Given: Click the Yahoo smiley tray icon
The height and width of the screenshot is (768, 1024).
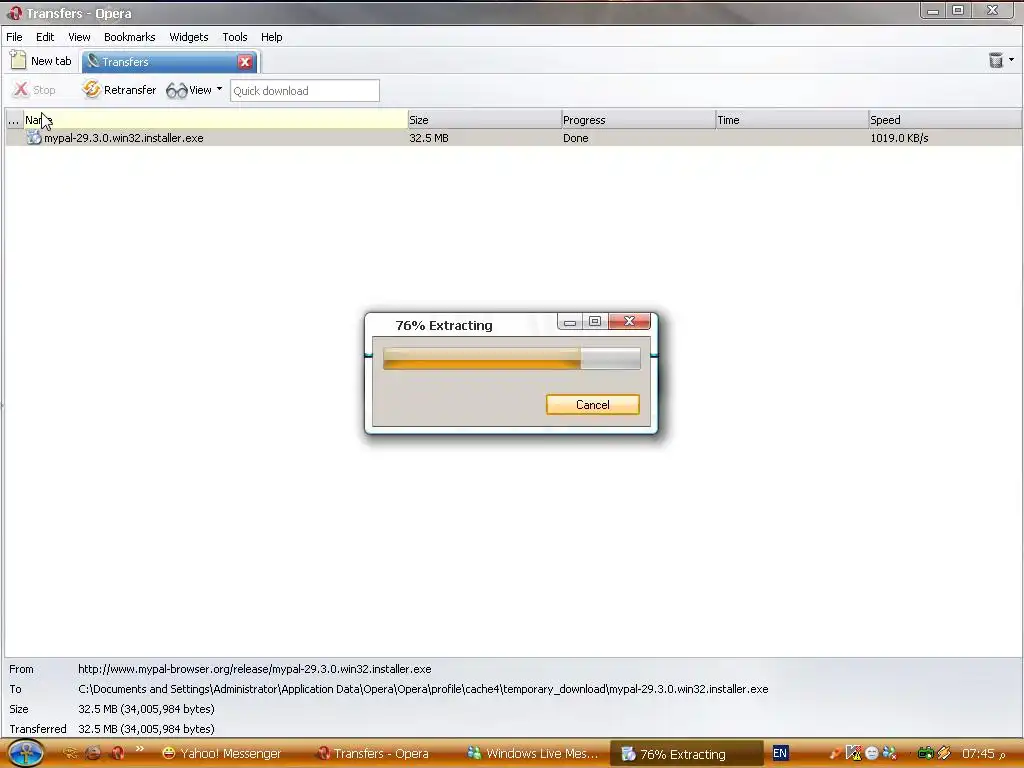Looking at the screenshot, I should click(872, 753).
